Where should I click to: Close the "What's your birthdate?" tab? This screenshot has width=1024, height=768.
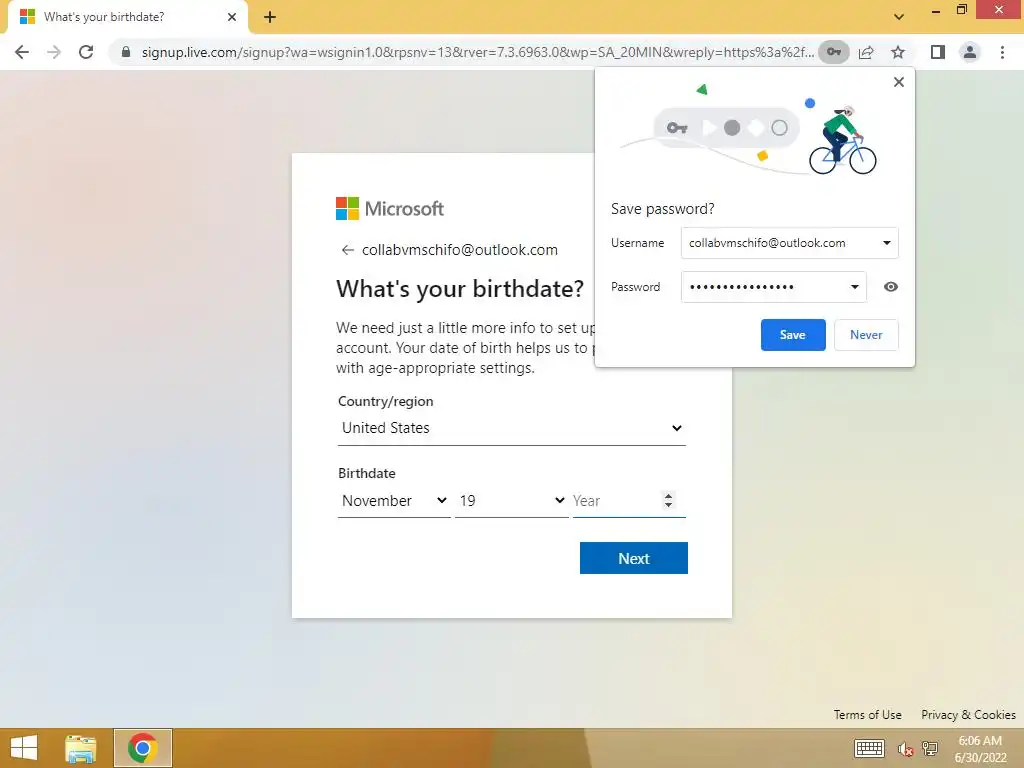231,17
